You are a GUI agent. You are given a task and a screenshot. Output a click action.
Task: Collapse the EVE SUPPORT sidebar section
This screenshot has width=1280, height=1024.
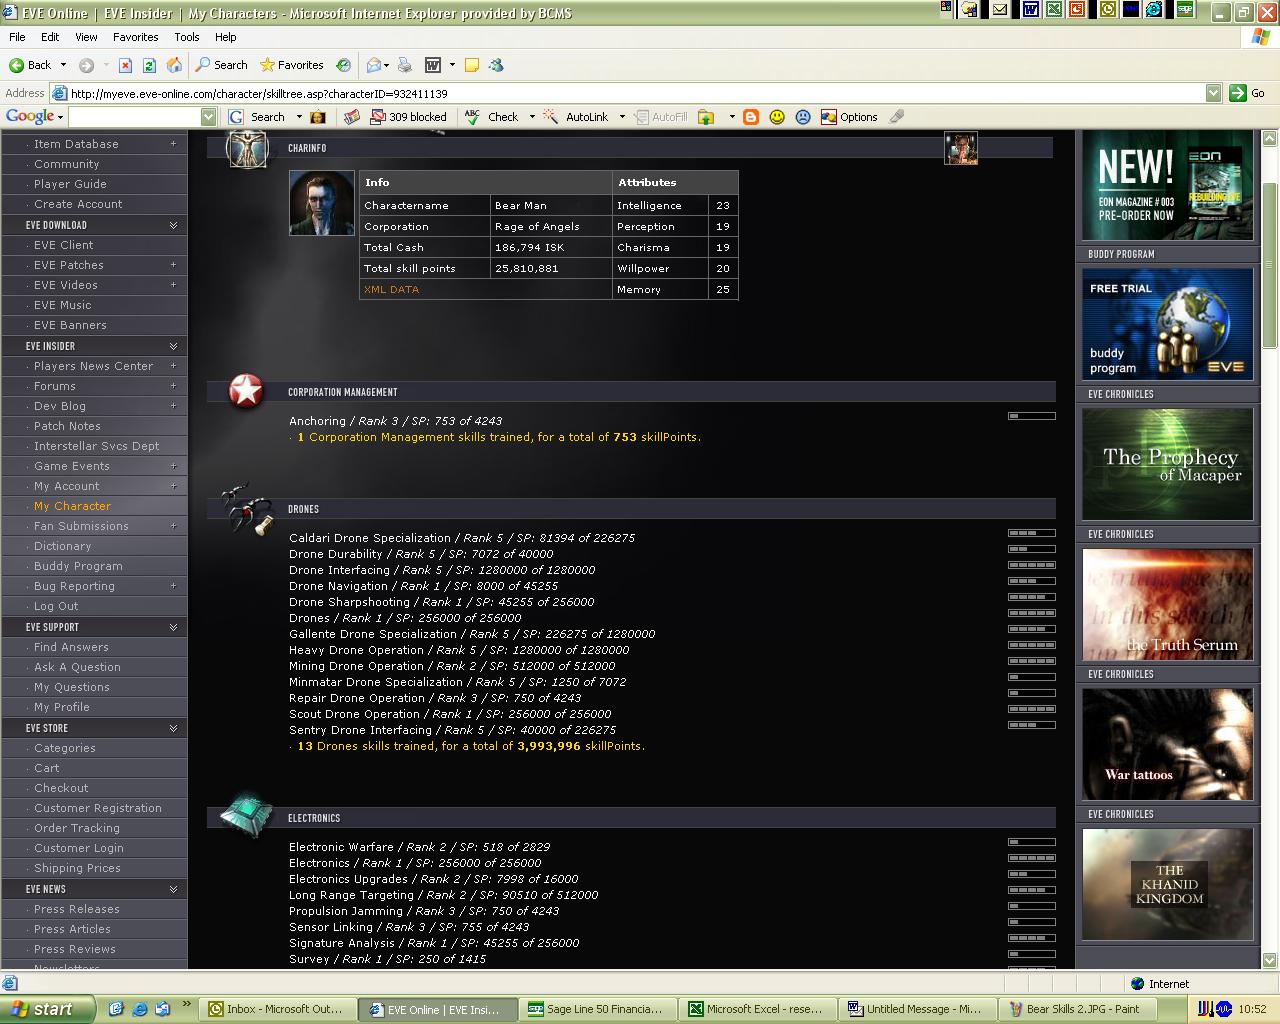coord(173,627)
